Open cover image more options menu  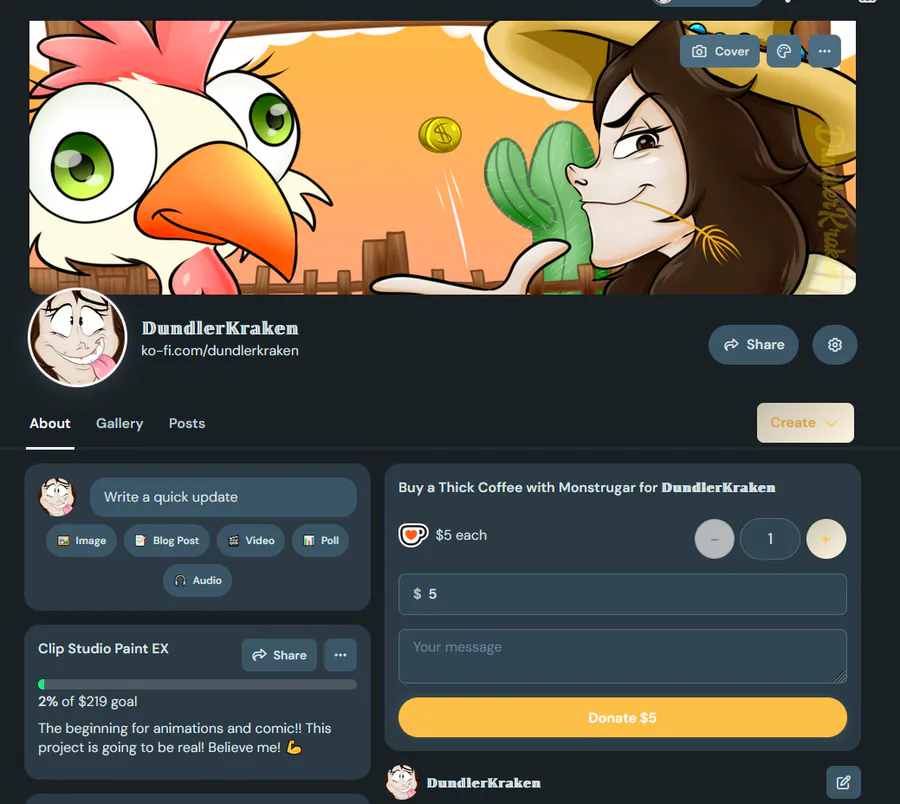coord(825,52)
